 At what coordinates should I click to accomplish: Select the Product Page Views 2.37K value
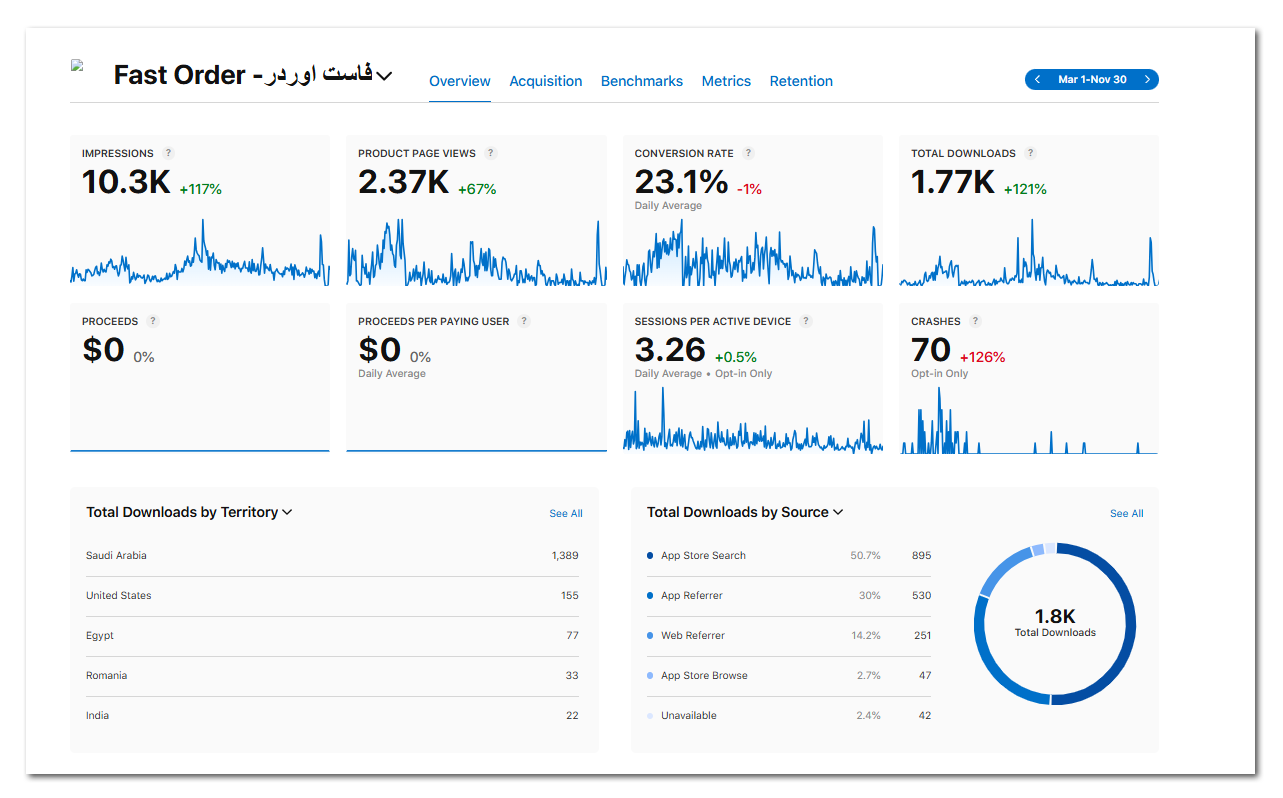404,182
